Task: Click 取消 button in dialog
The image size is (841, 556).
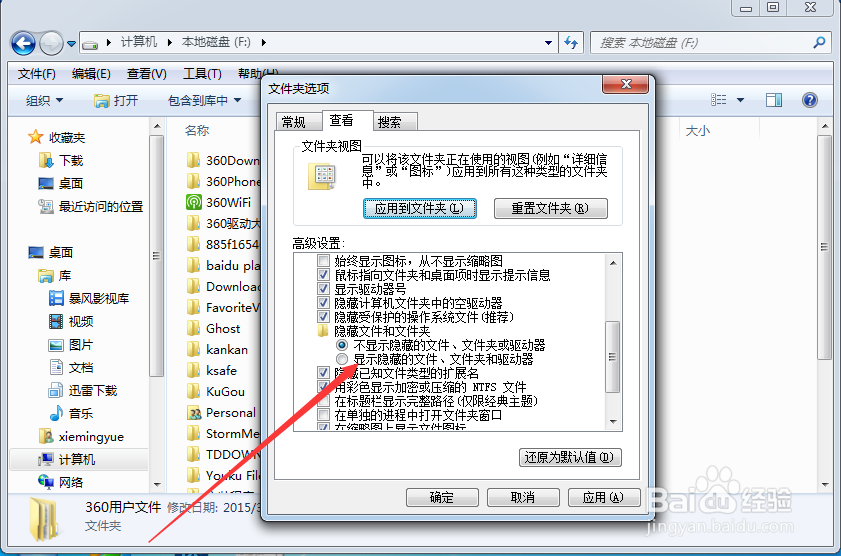Action: (x=523, y=498)
